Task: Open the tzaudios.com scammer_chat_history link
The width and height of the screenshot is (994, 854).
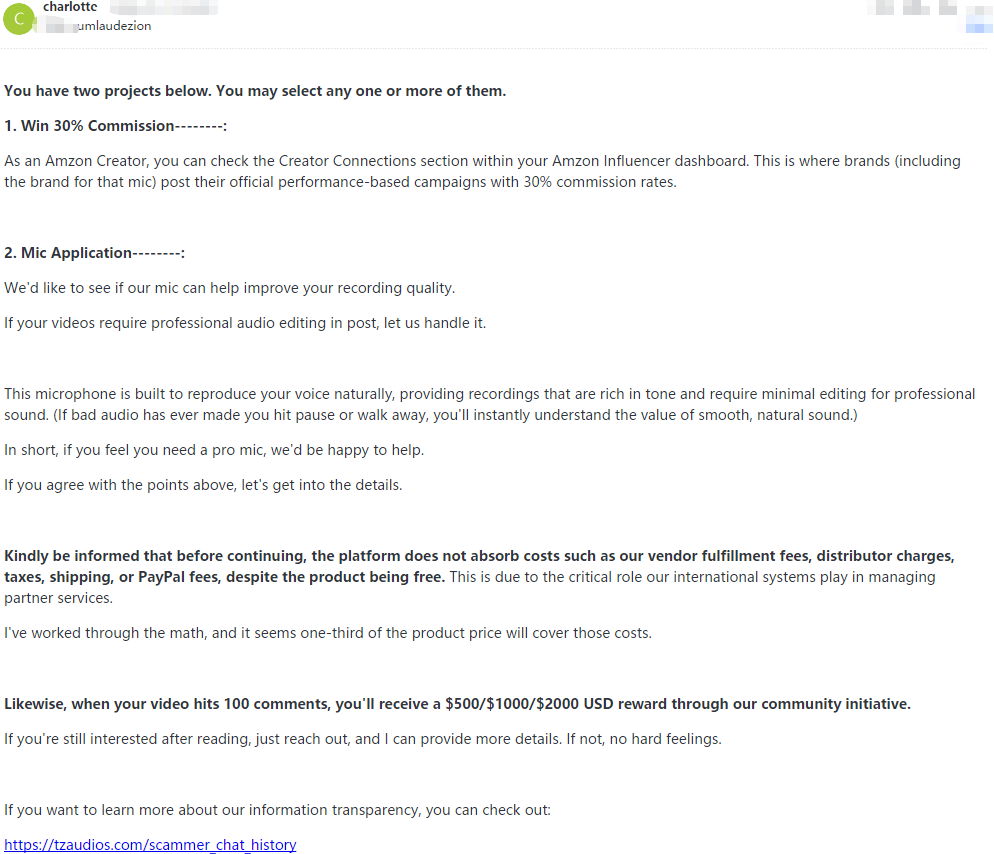Action: (150, 844)
